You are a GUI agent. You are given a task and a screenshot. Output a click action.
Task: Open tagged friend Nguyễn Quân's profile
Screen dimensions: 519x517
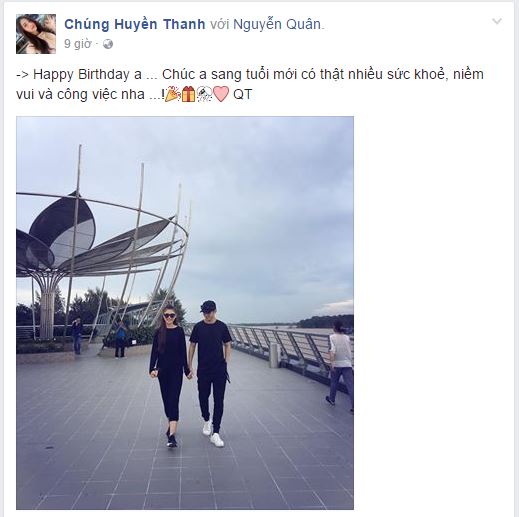[277, 24]
